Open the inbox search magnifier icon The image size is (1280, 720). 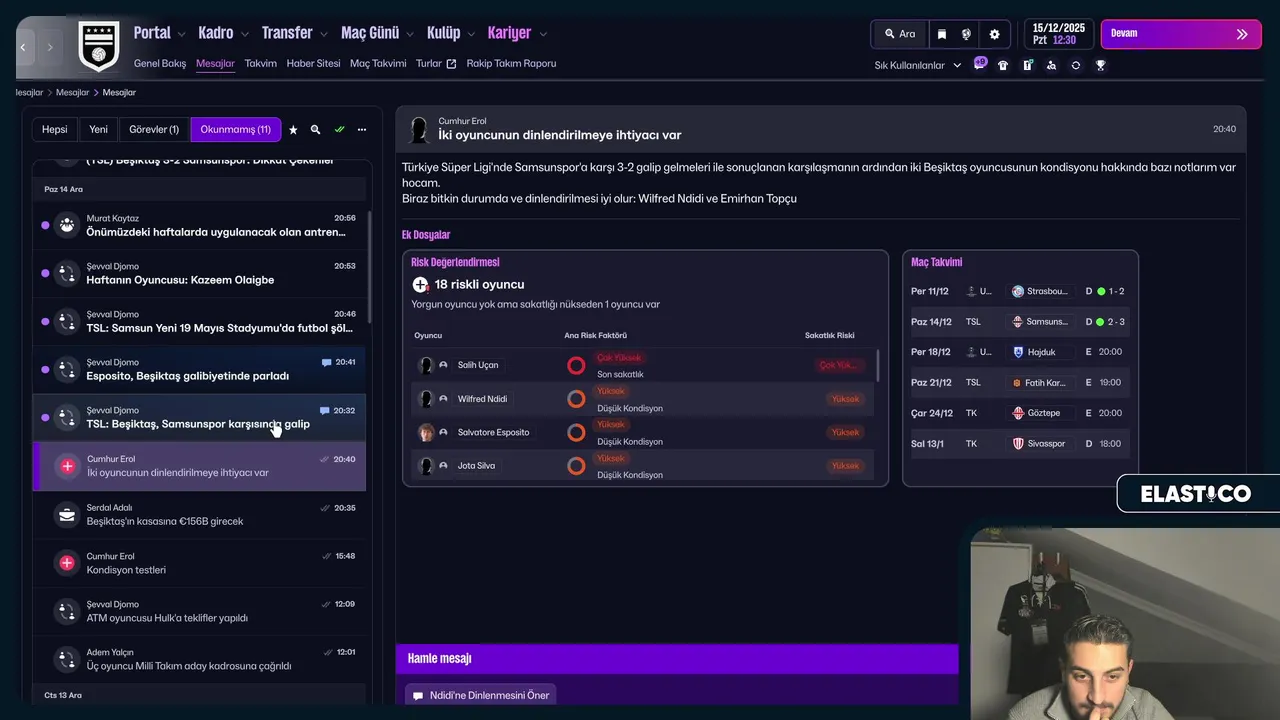[315, 130]
